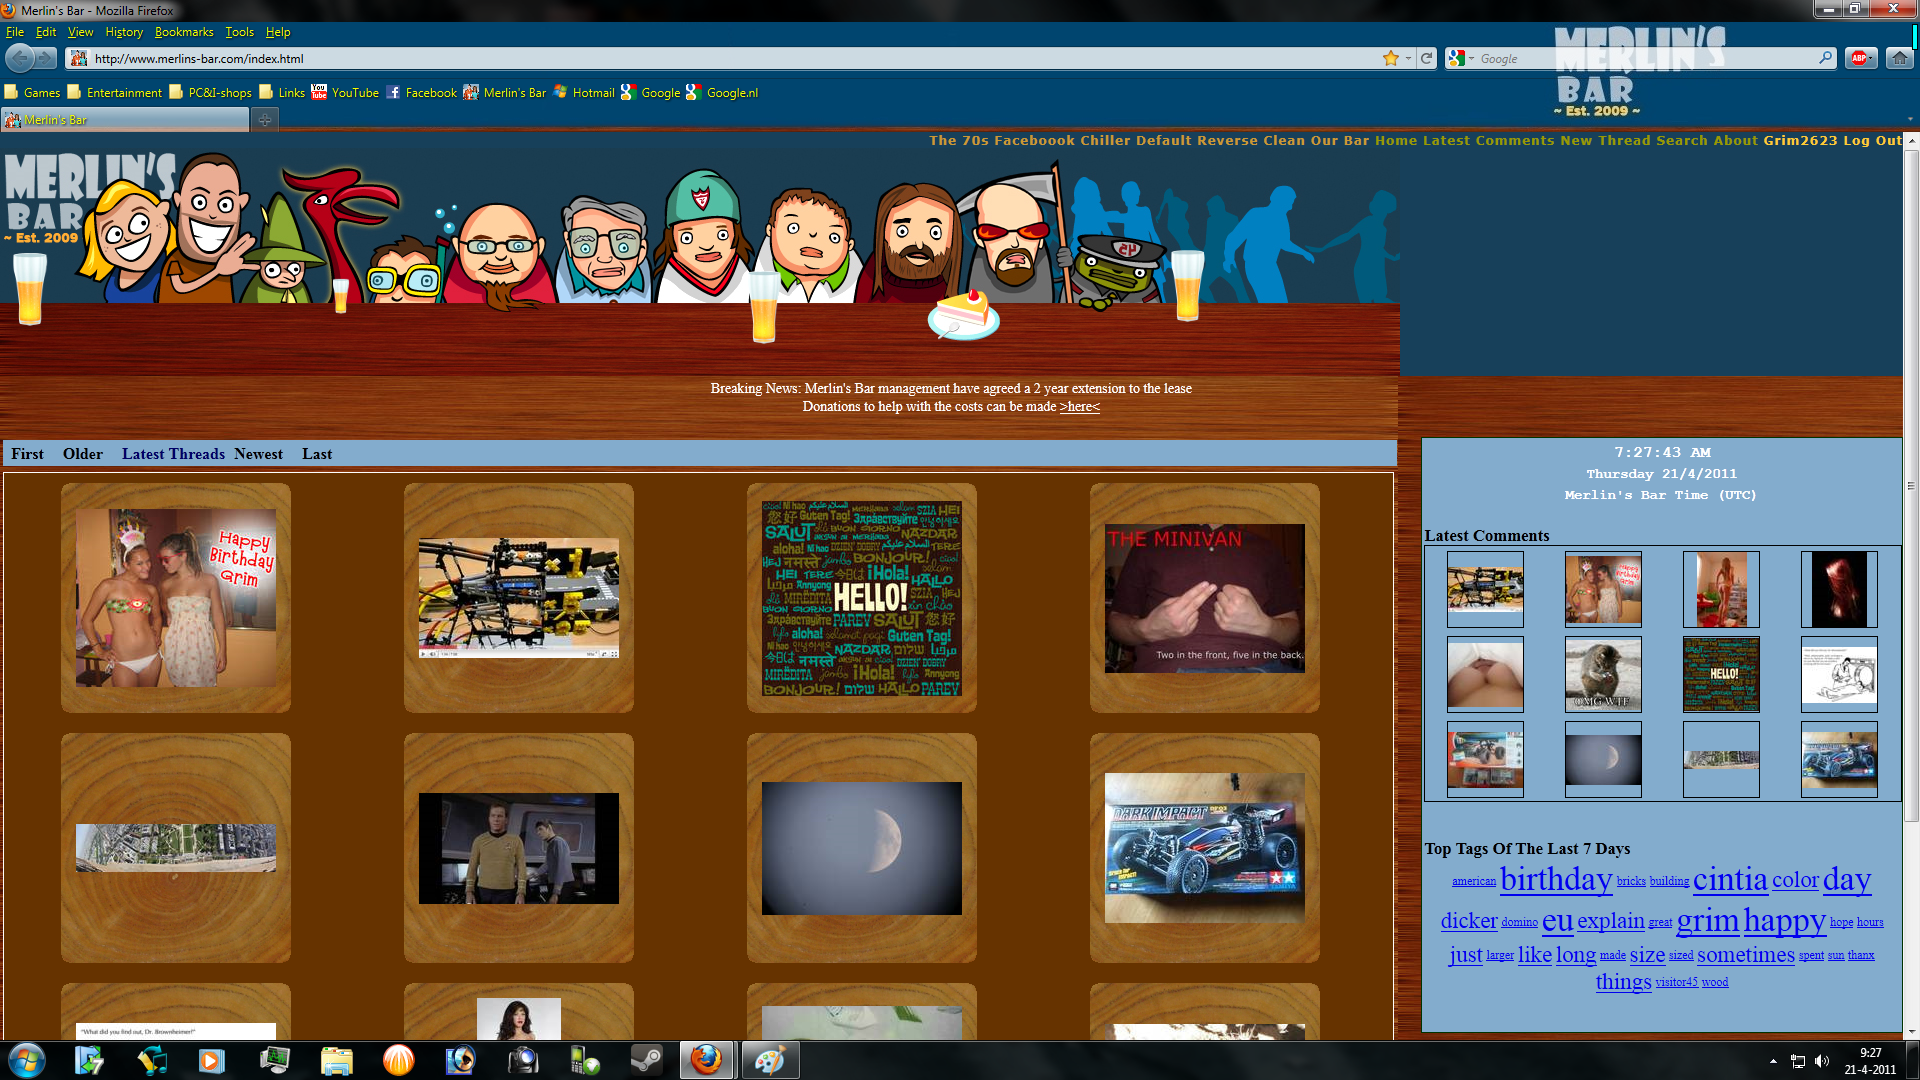
Task: Open the Star Trek thread thumbnail
Action: (x=519, y=848)
